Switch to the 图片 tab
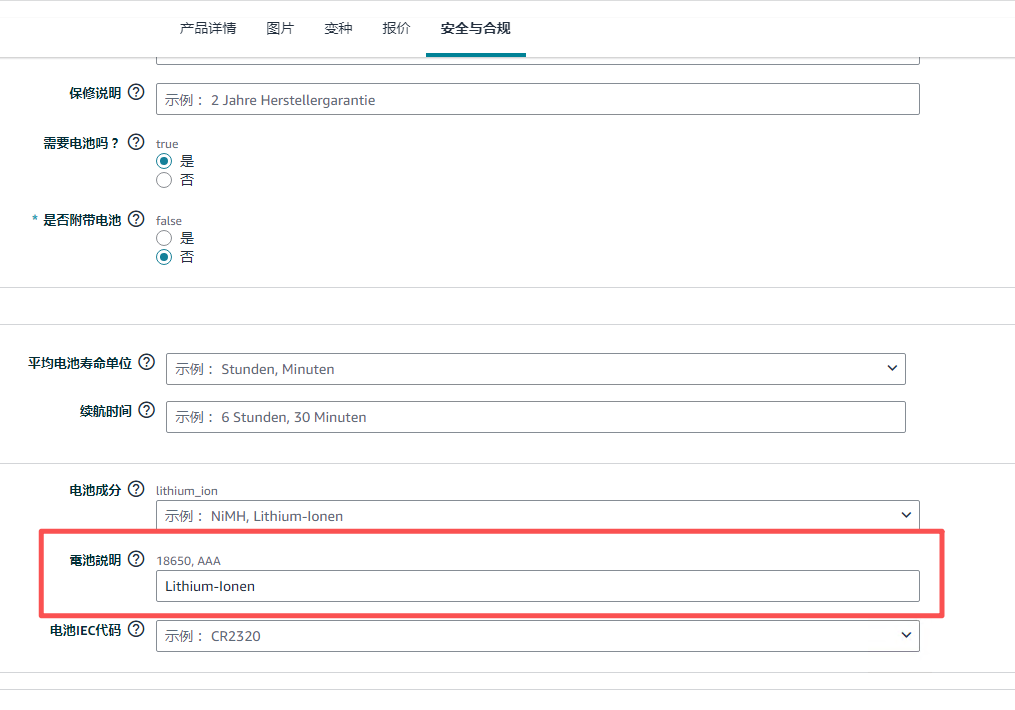The height and width of the screenshot is (710, 1015). point(280,28)
